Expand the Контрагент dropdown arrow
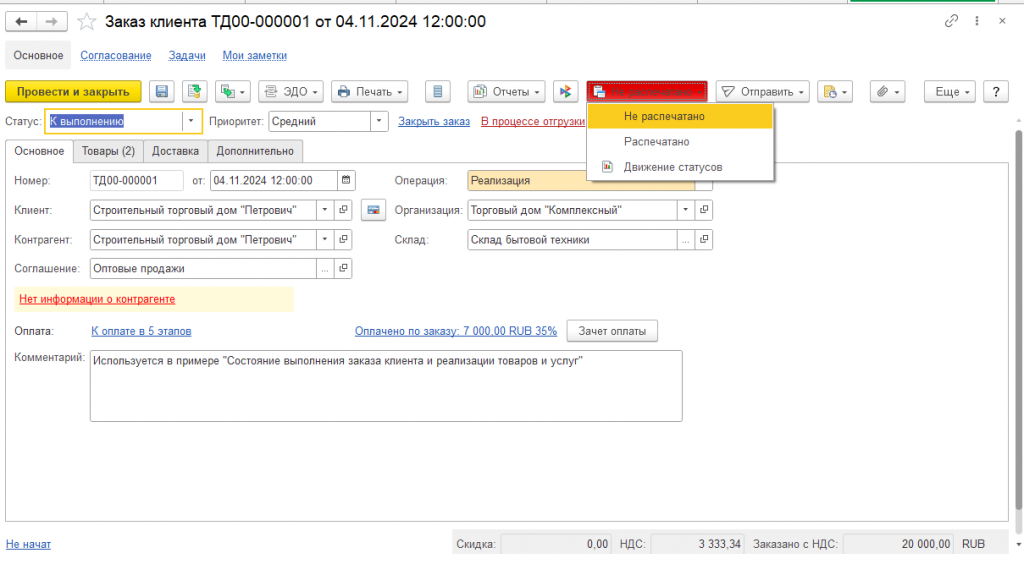This screenshot has height=564, width=1024. click(325, 240)
